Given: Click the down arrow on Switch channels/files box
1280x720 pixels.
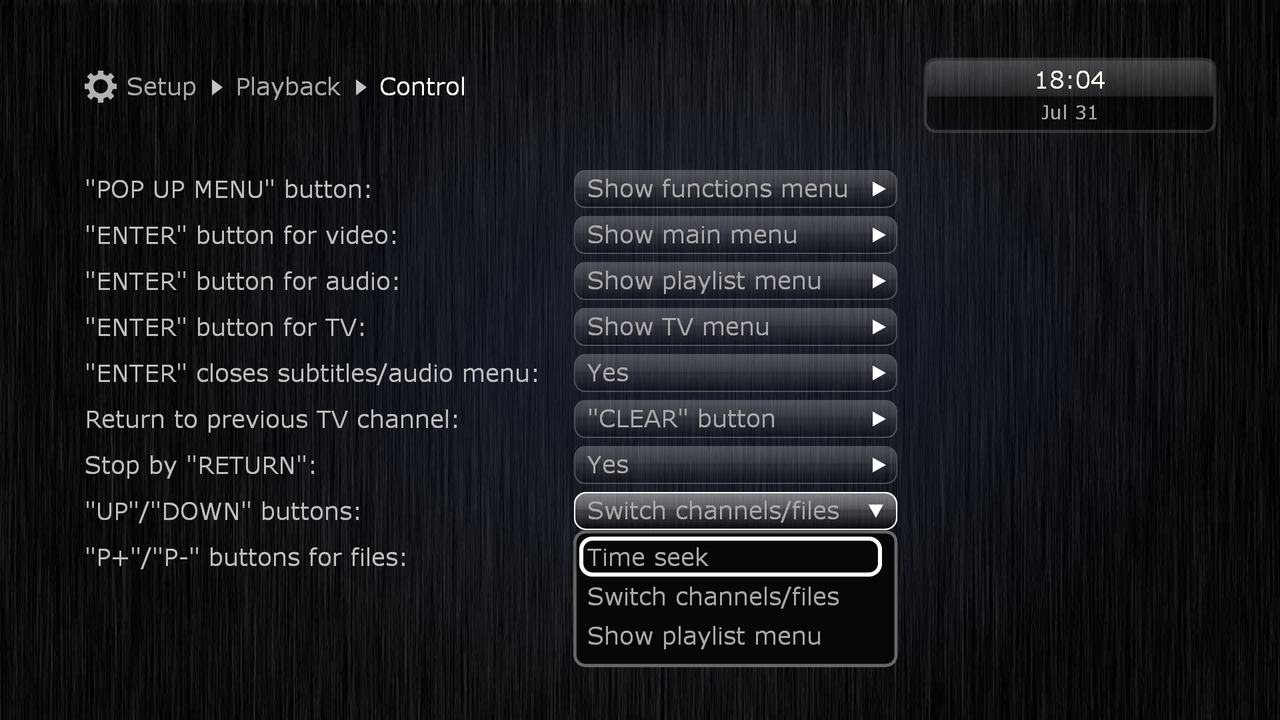Looking at the screenshot, I should (x=876, y=511).
